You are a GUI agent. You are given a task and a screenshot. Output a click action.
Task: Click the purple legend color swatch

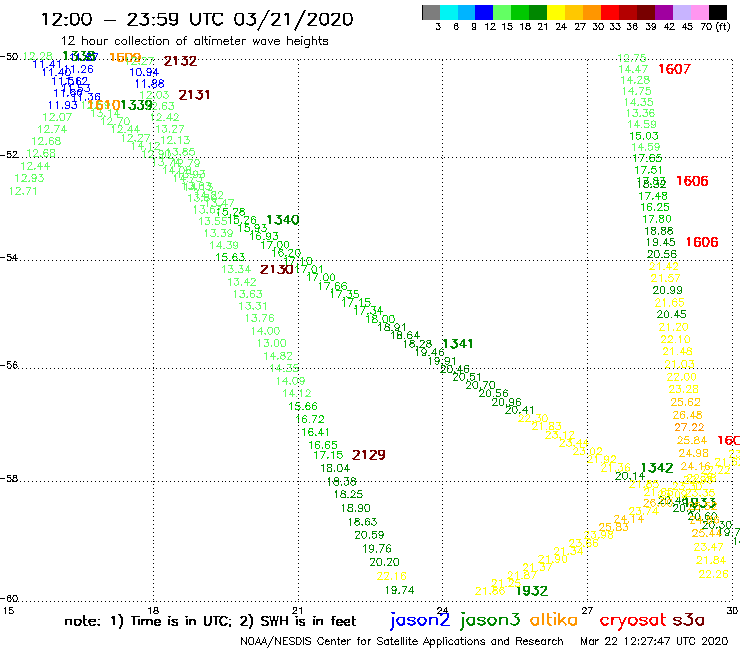point(664,12)
